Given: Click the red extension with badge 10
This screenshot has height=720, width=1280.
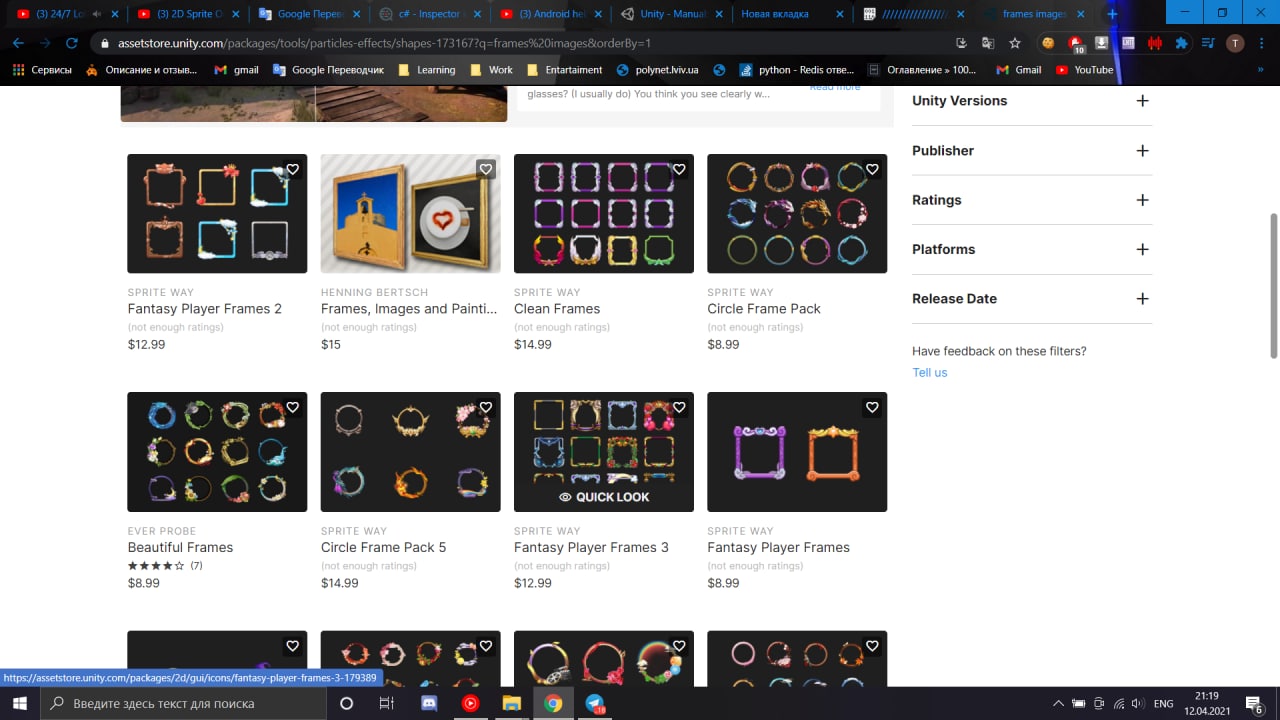Looking at the screenshot, I should [x=1076, y=44].
